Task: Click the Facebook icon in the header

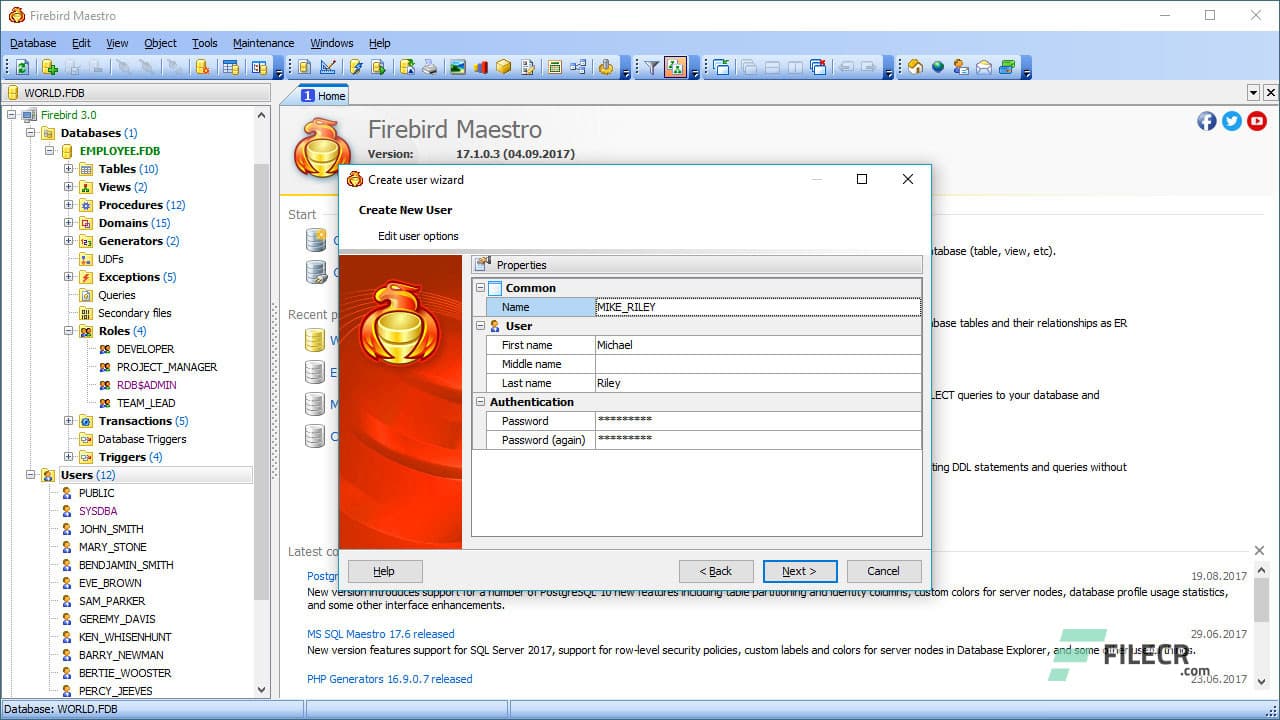Action: point(1207,120)
